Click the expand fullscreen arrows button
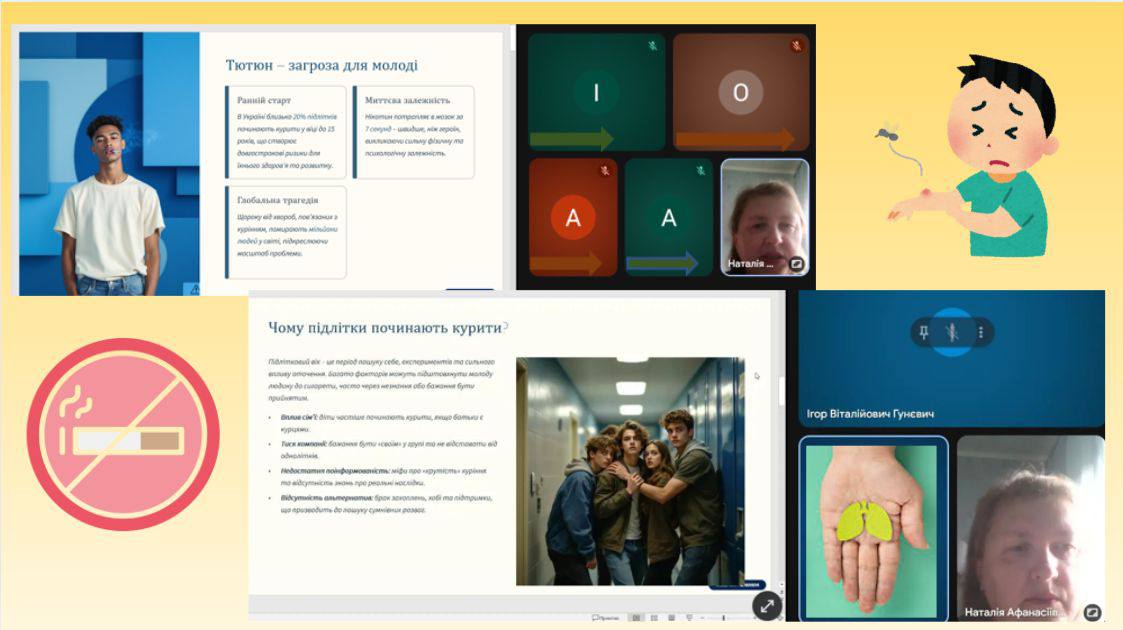This screenshot has width=1123, height=630. point(766,605)
